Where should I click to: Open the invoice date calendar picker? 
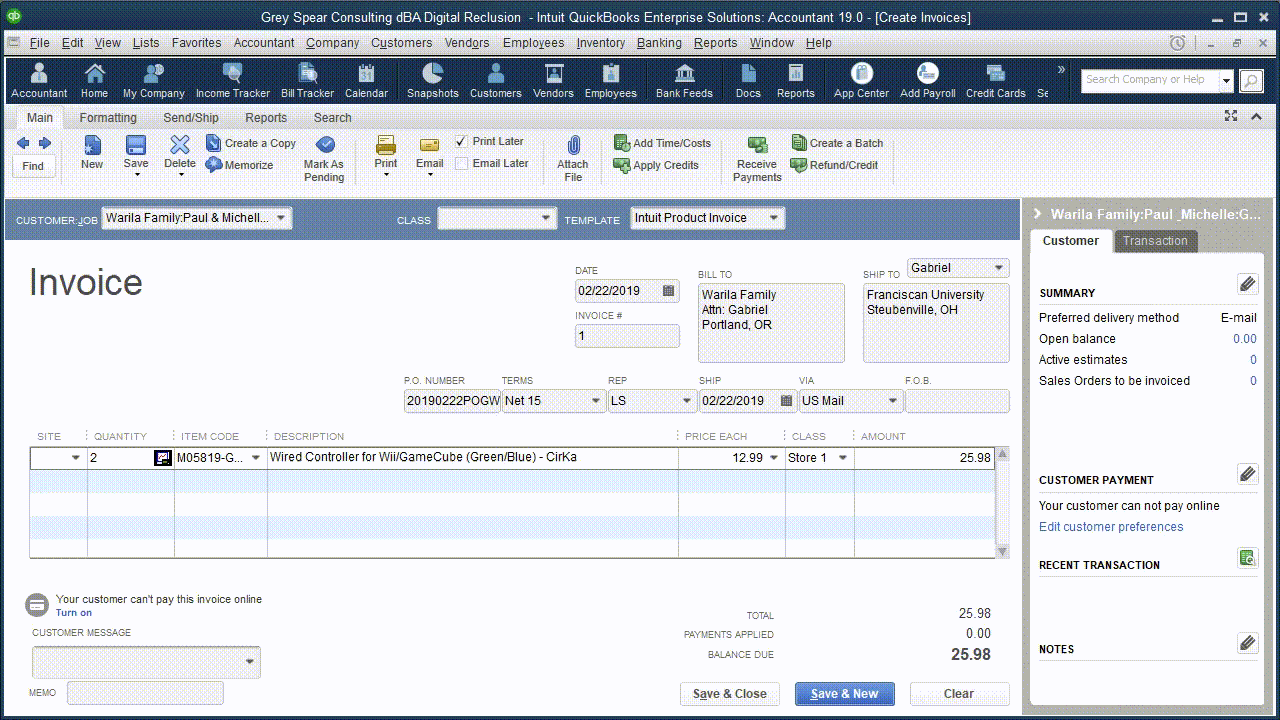(669, 291)
